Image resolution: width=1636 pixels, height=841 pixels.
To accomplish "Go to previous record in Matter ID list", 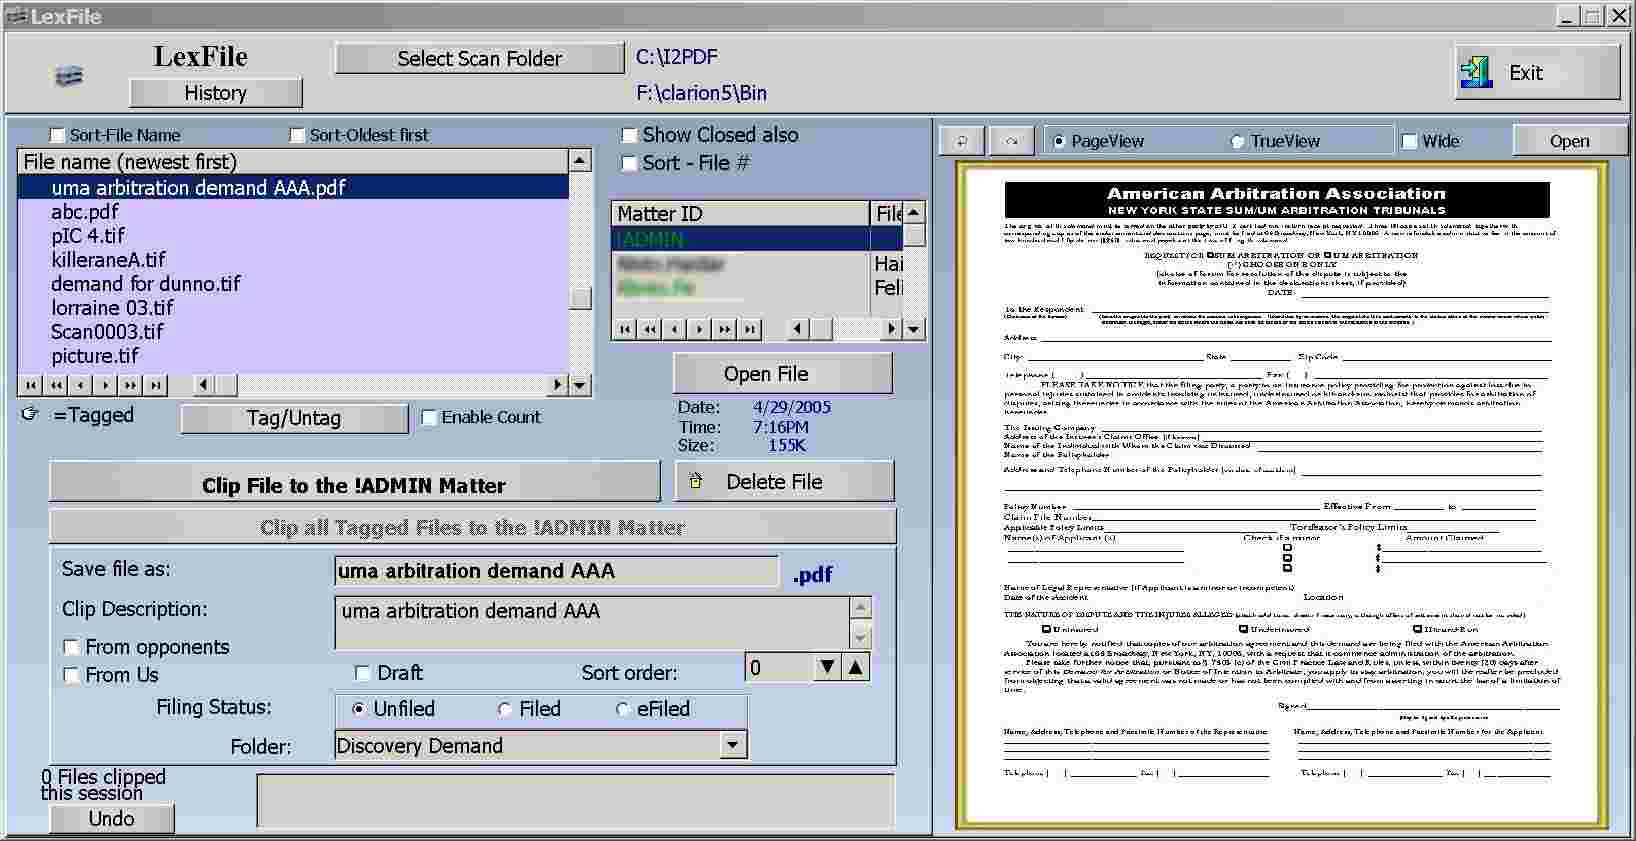I will (x=675, y=329).
